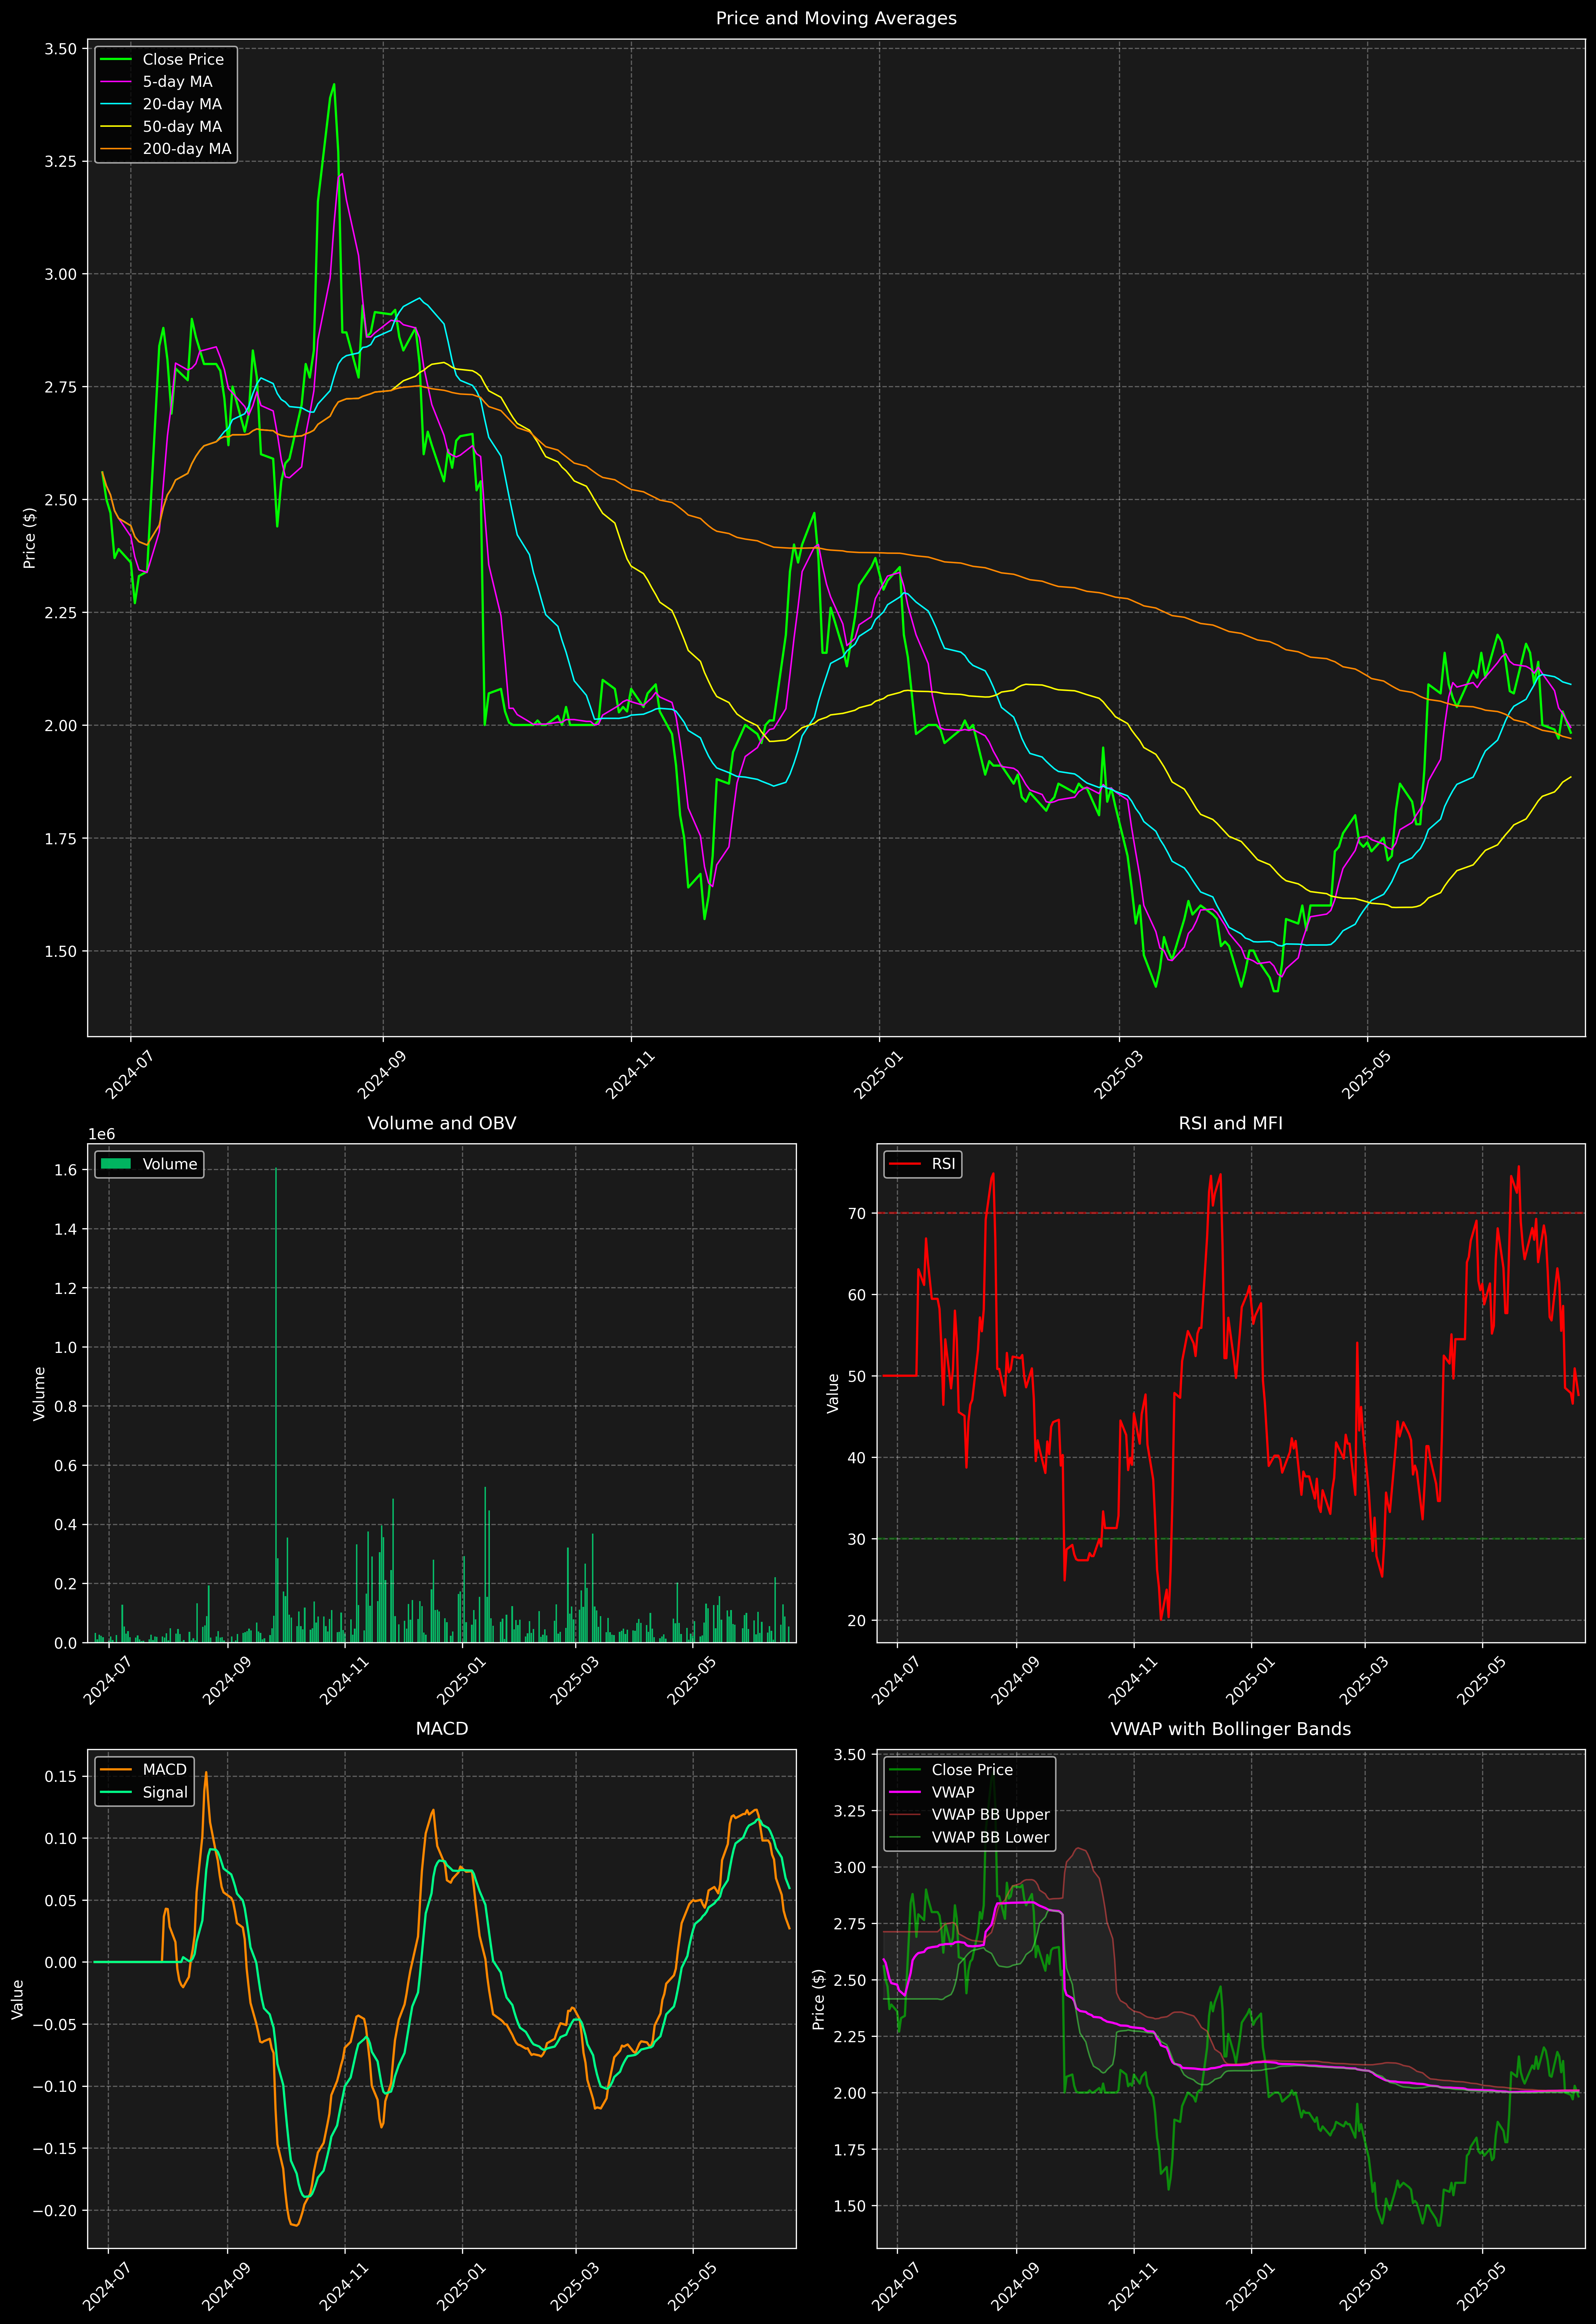Click the rotated 'Volume' y-axis label

(x=40, y=1393)
